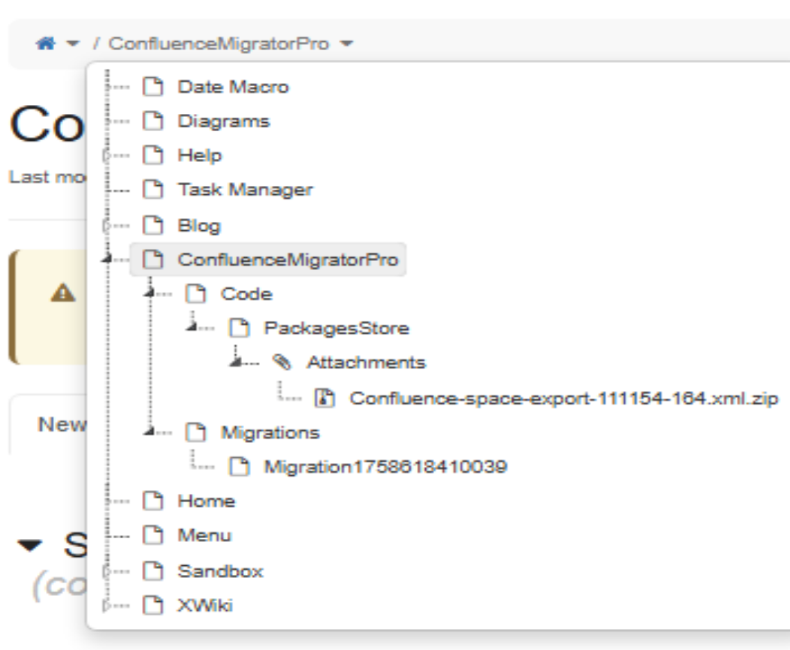Open the ConfluenceMigratorPro breadcrumb dropdown arrow
Screen dimensions: 790x650
click(x=346, y=45)
